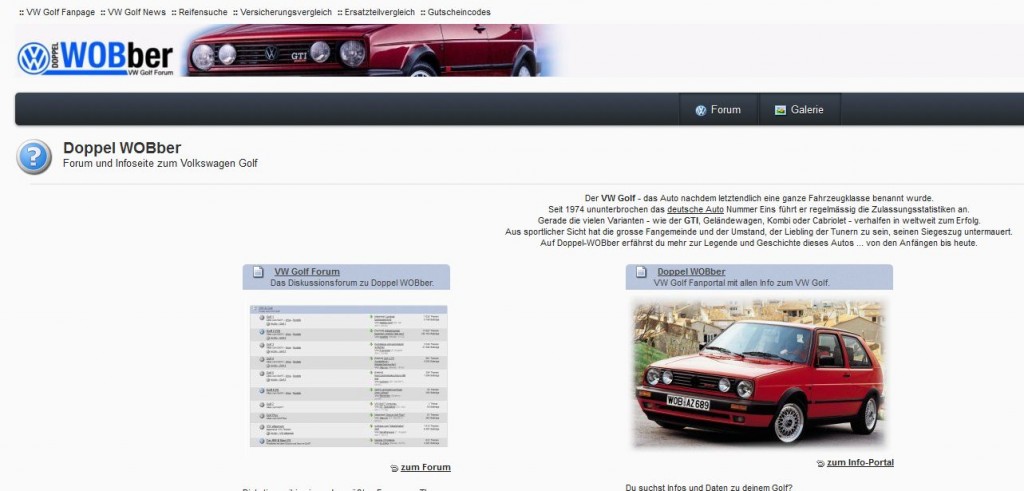
Task: Click the blue question mark icon
Action: pyautogui.click(x=34, y=157)
